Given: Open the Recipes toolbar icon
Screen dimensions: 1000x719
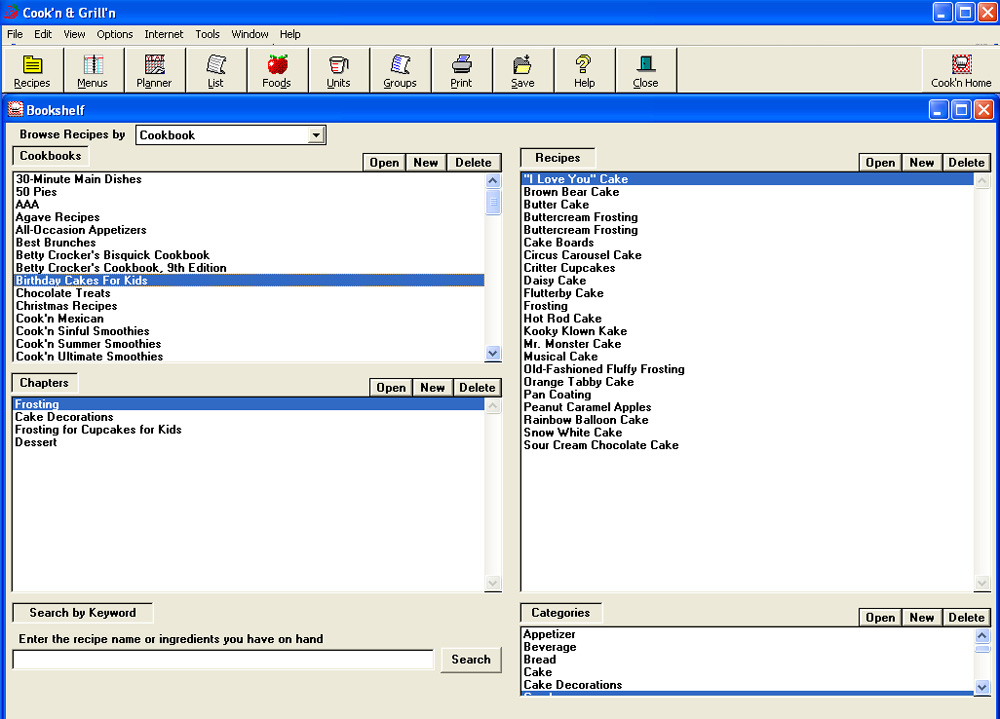Looking at the screenshot, I should (32, 70).
